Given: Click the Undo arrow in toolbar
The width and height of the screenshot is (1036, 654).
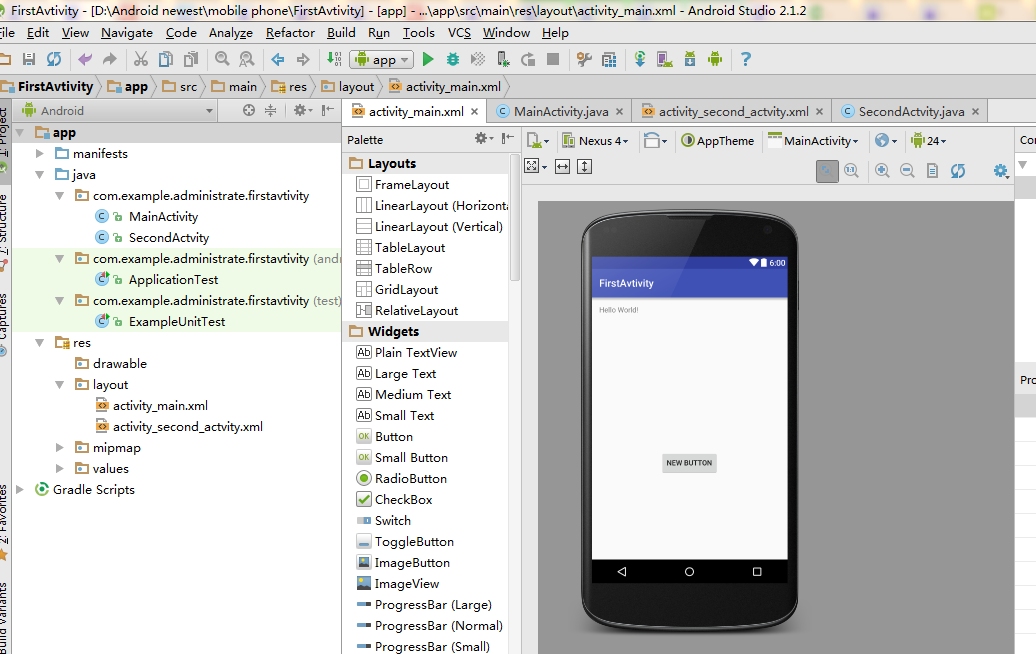Looking at the screenshot, I should pos(85,60).
